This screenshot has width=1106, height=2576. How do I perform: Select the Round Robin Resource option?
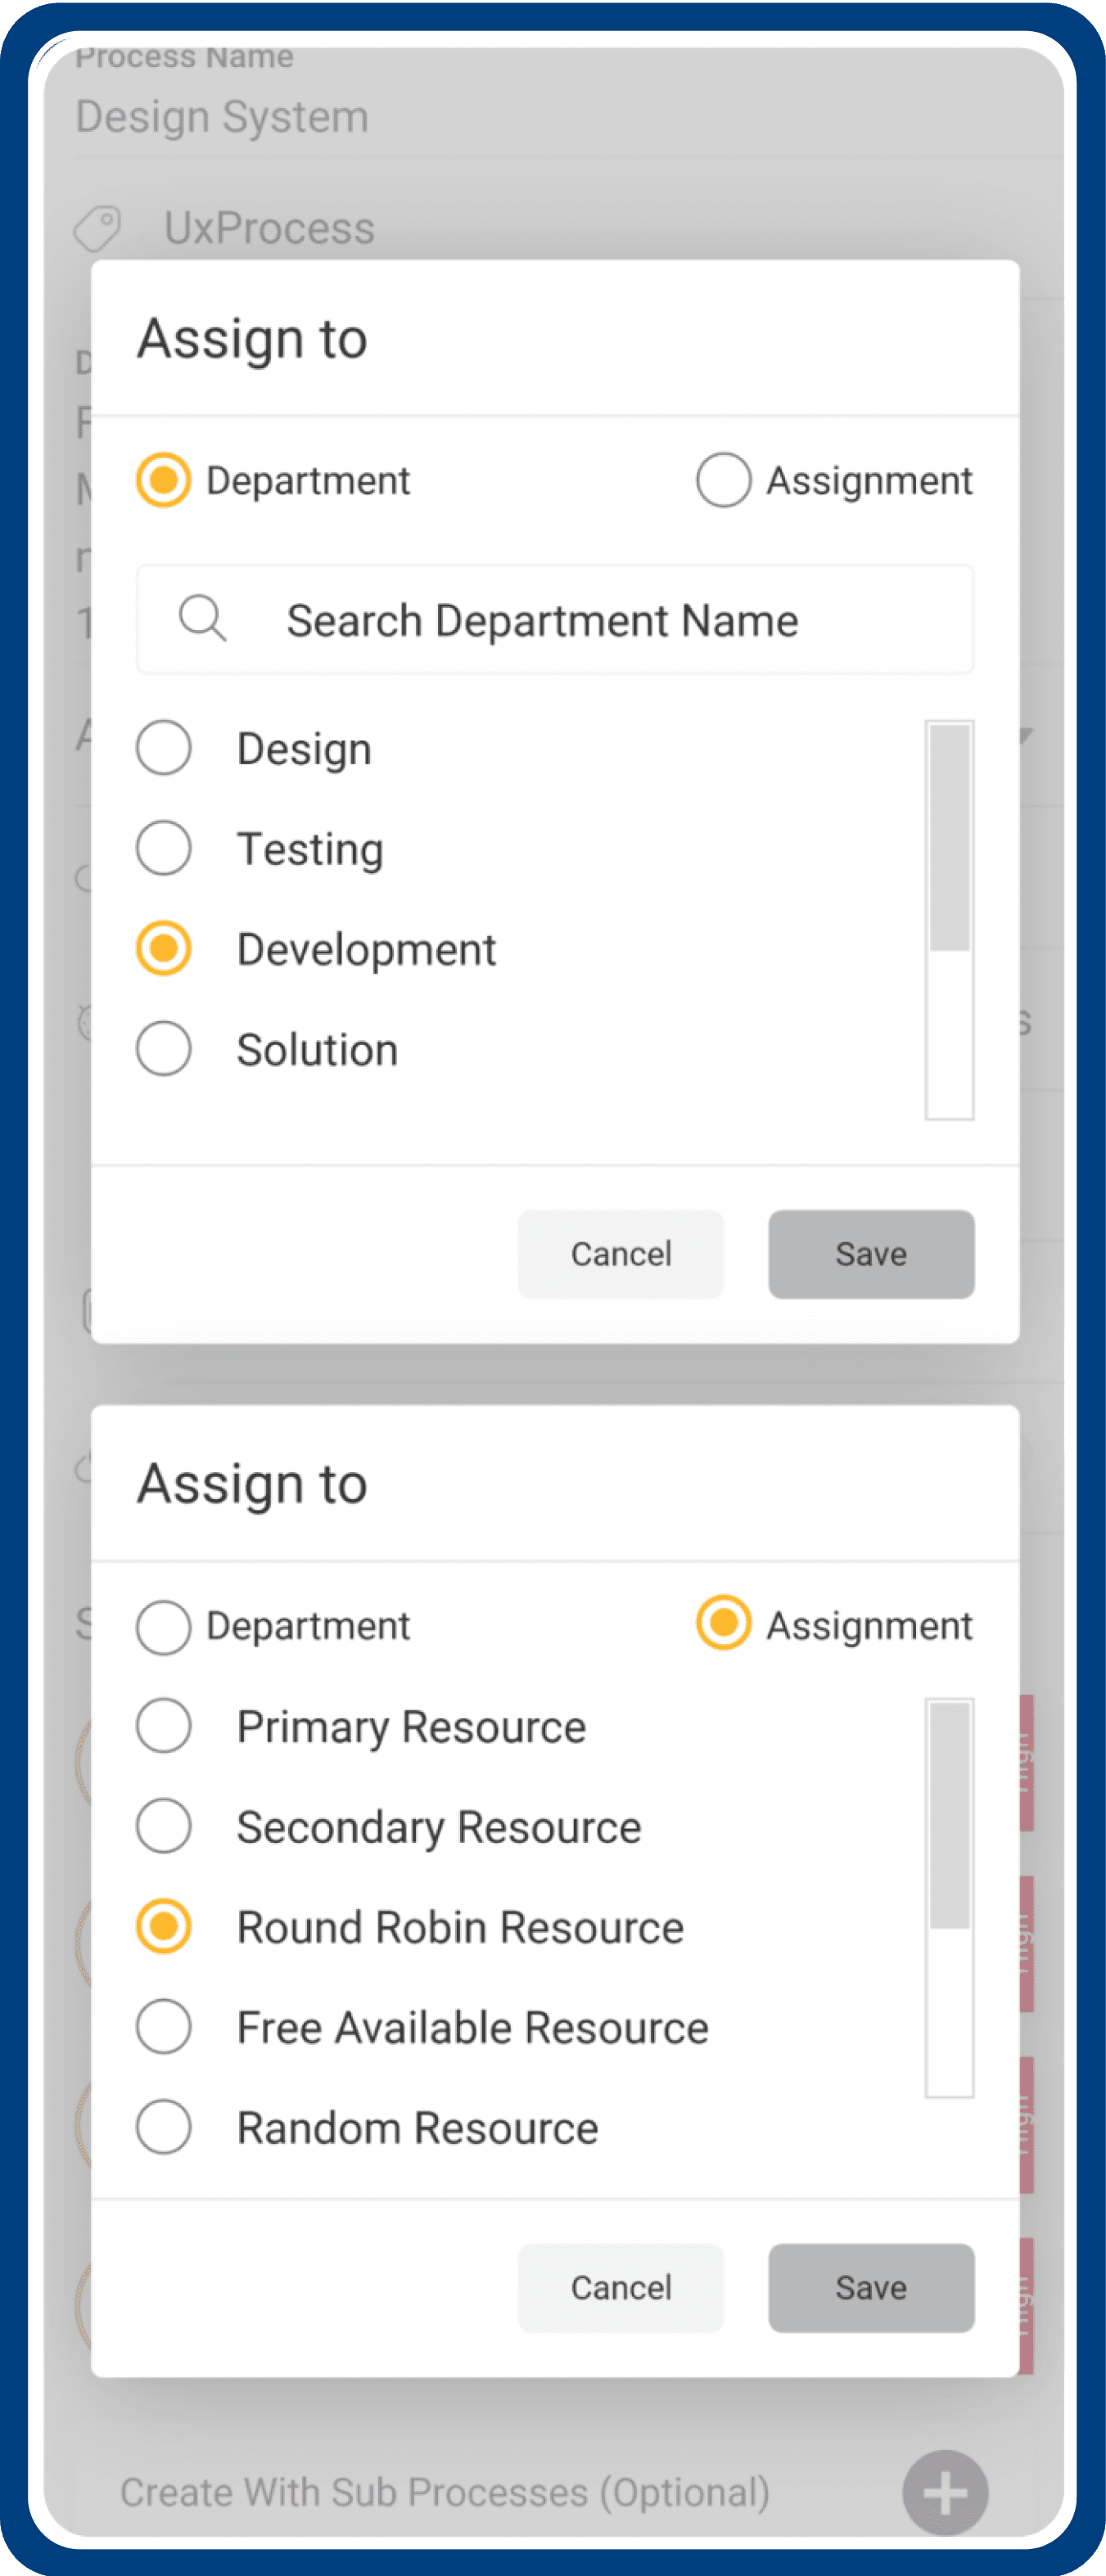click(164, 1926)
